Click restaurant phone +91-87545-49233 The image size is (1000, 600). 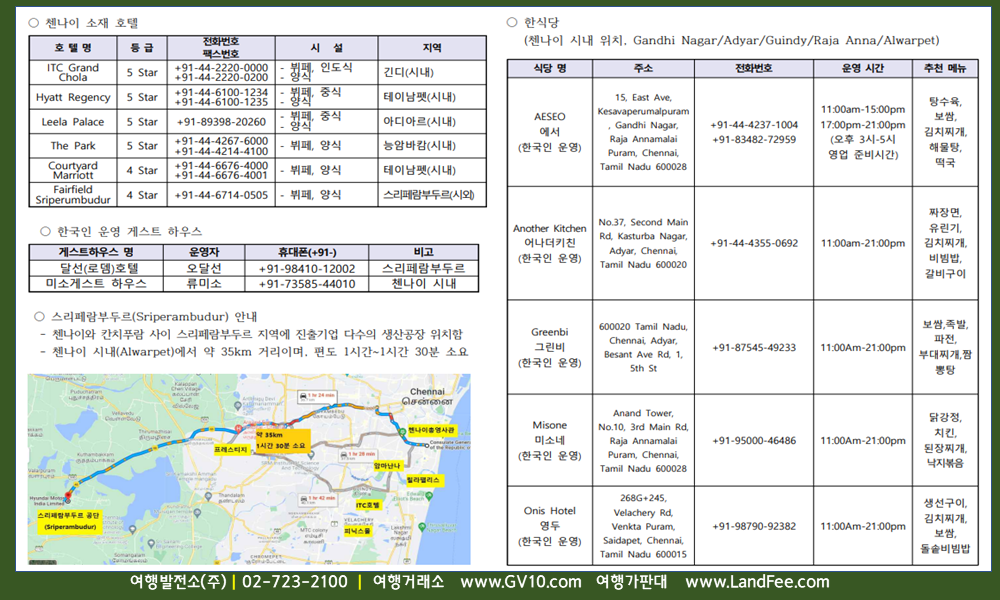point(754,347)
